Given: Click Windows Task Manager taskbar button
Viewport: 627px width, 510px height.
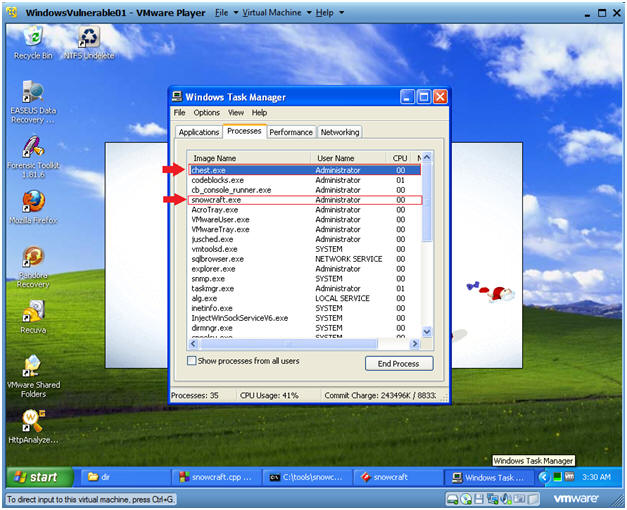Looking at the screenshot, I should [x=489, y=477].
